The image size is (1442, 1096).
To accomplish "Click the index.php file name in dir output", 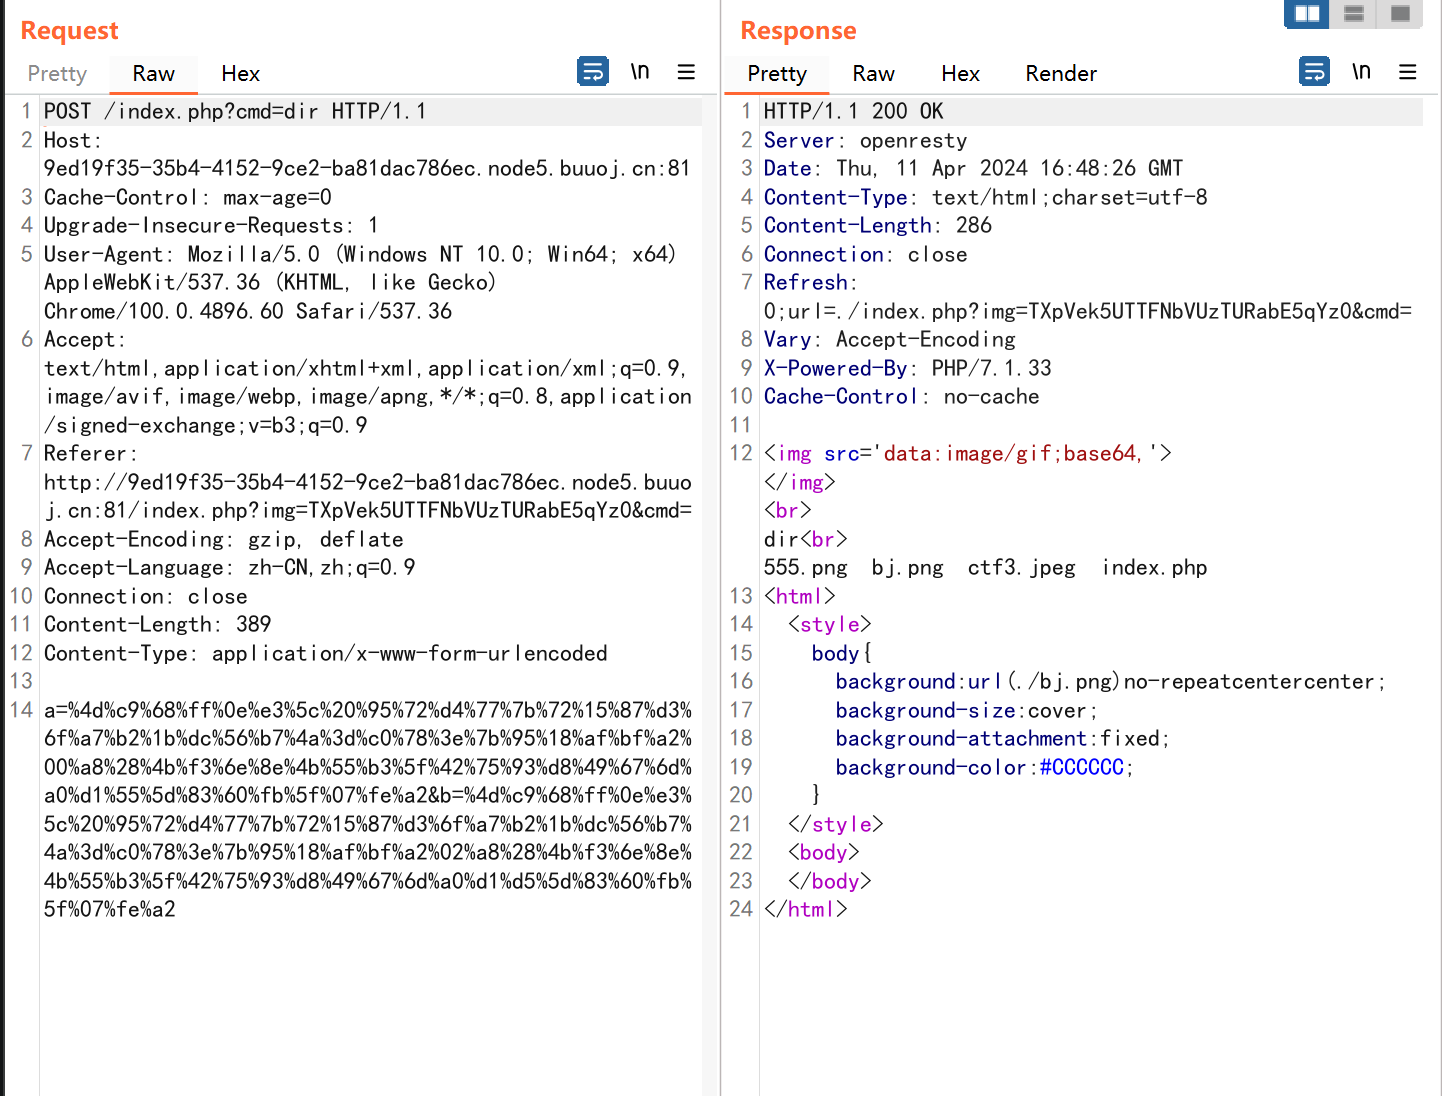I will pyautogui.click(x=1154, y=567).
